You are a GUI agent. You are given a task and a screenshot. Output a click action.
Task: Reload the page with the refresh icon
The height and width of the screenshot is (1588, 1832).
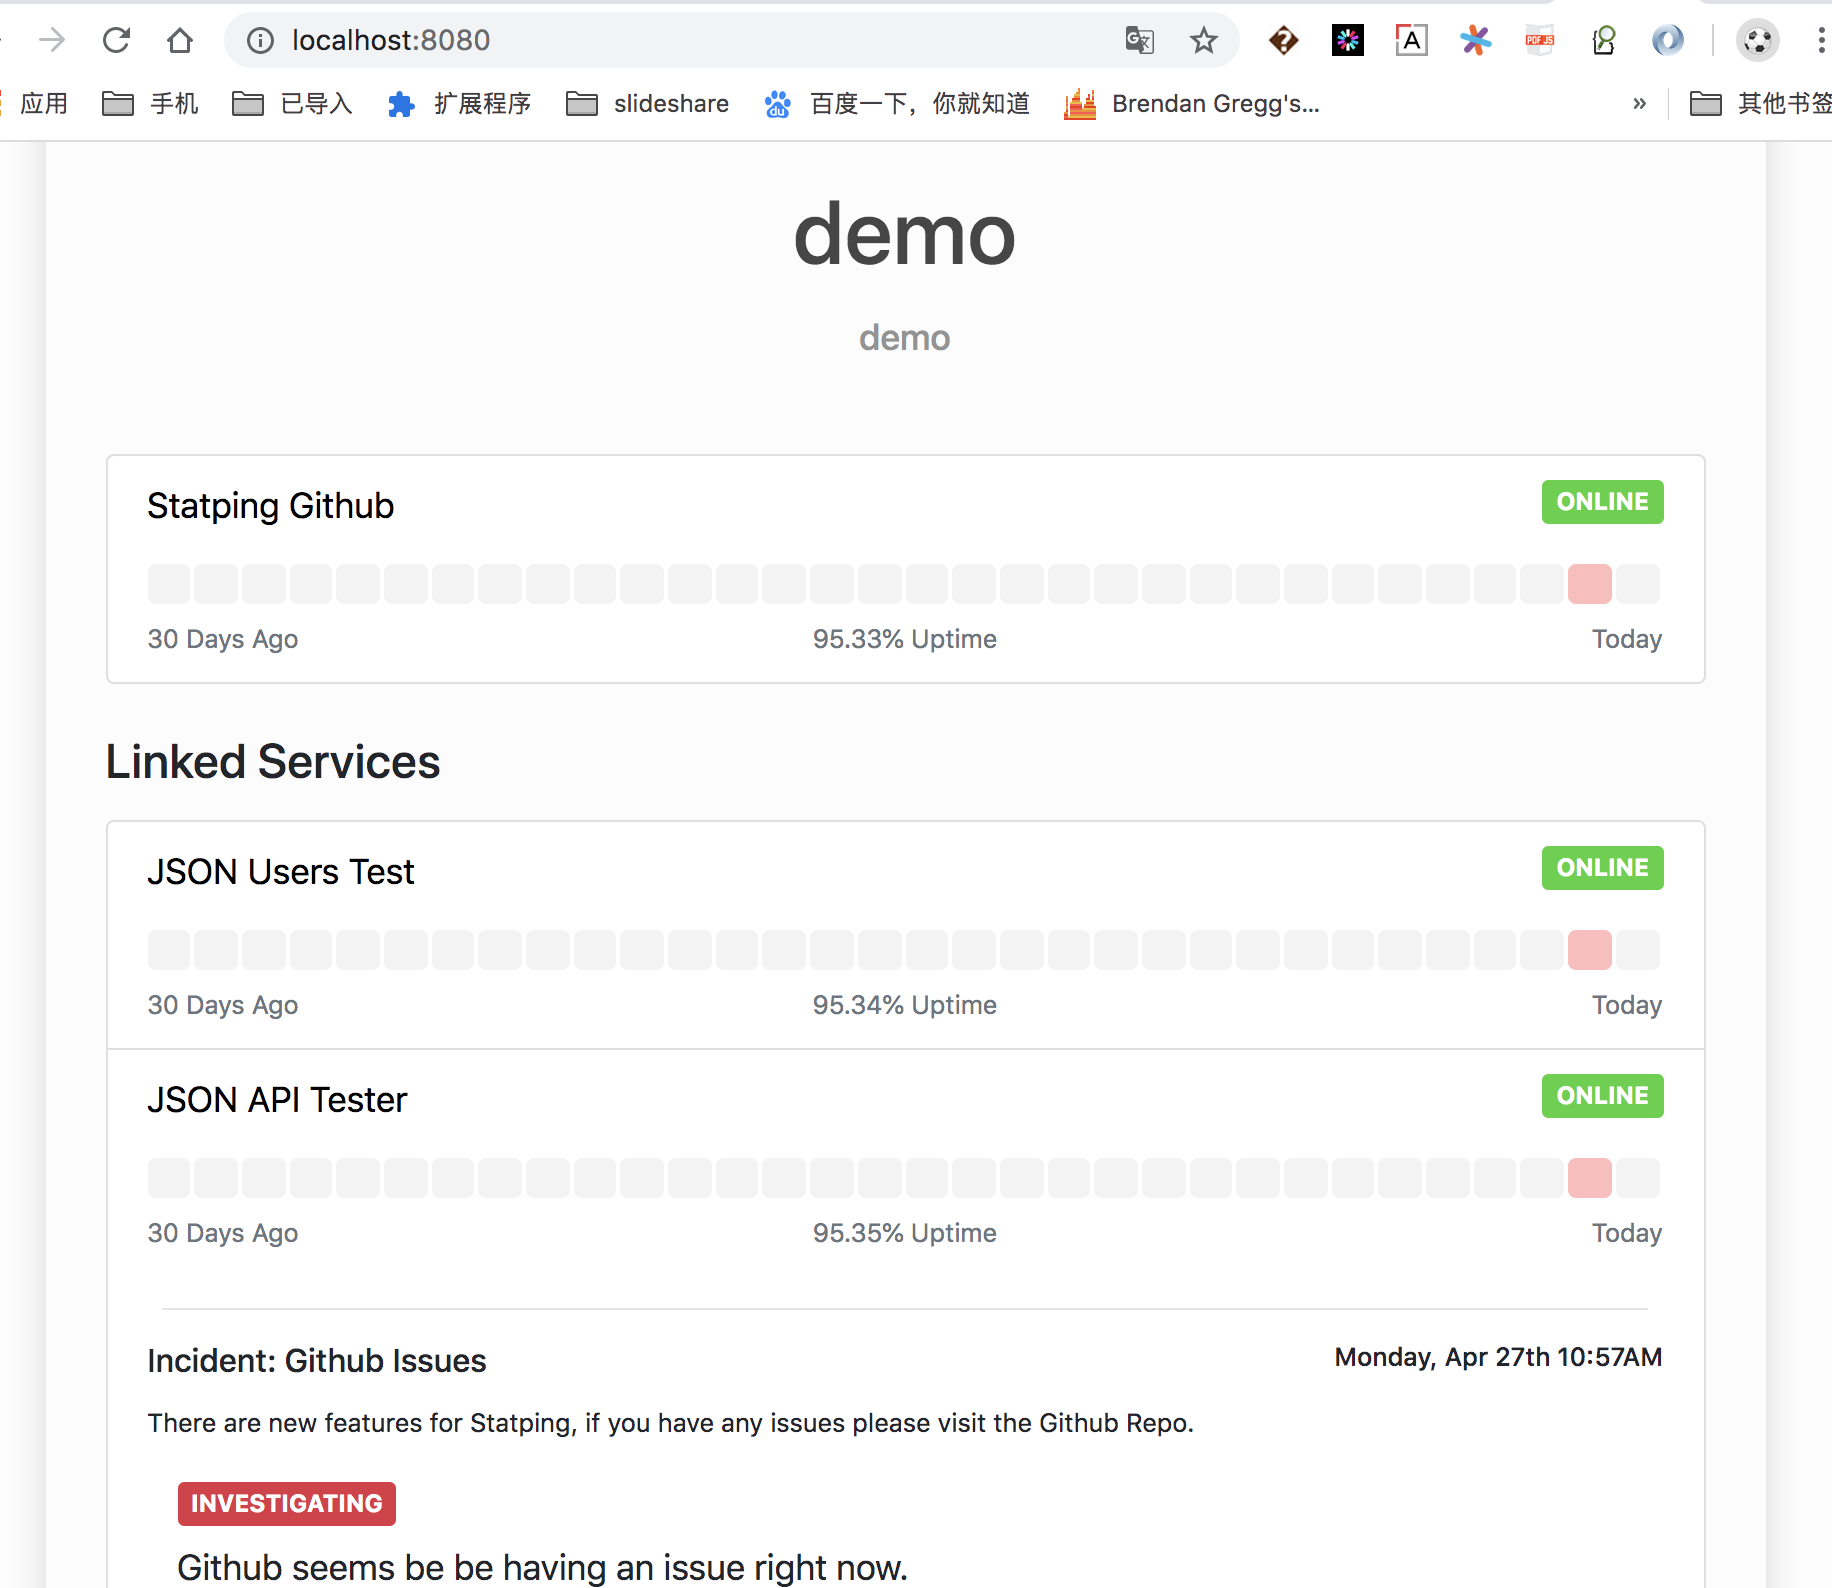117,40
